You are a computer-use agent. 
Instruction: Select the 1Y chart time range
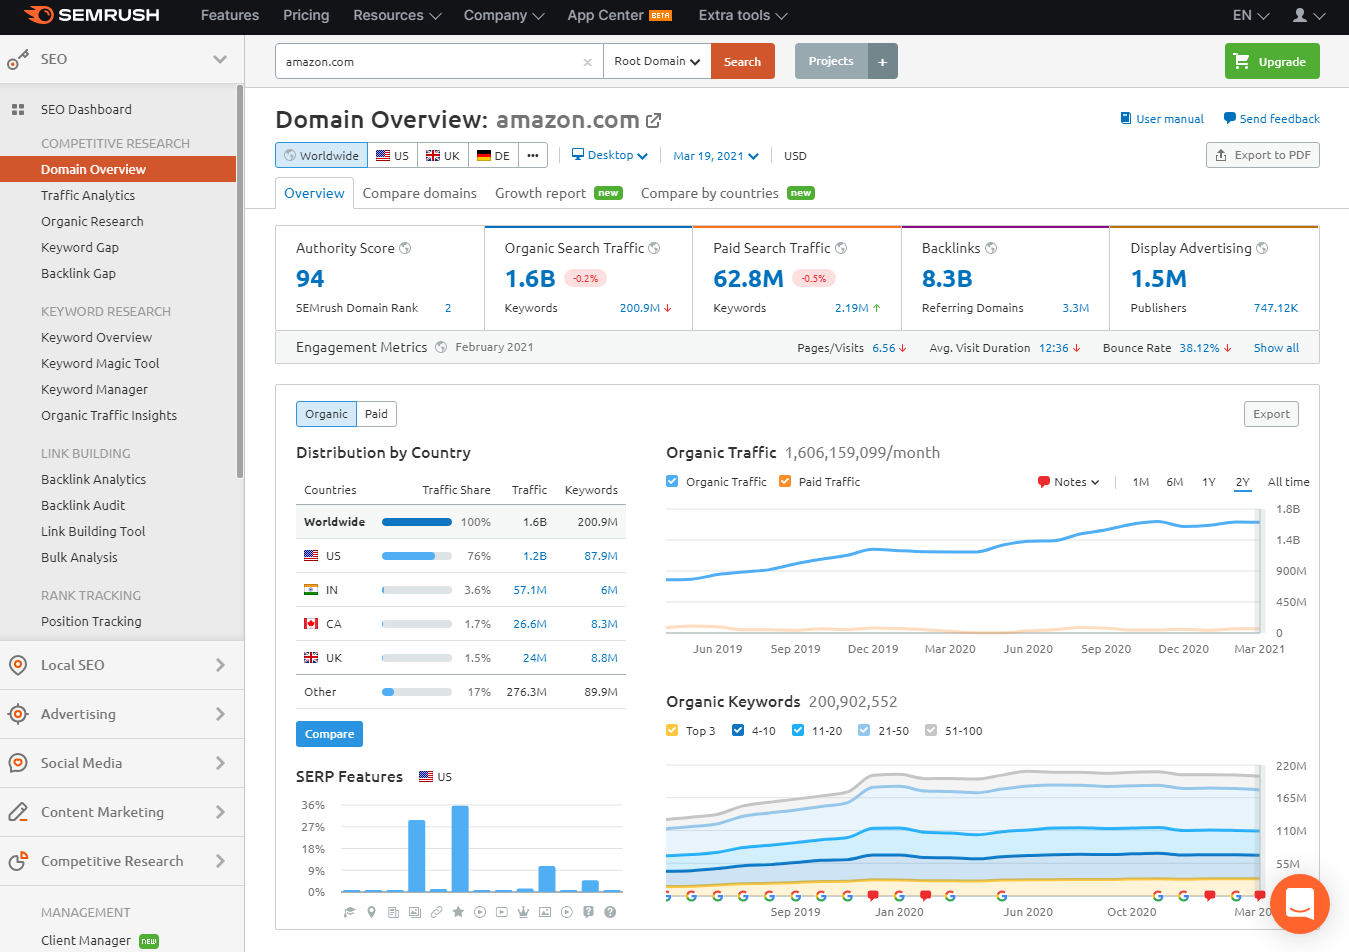(x=1209, y=482)
